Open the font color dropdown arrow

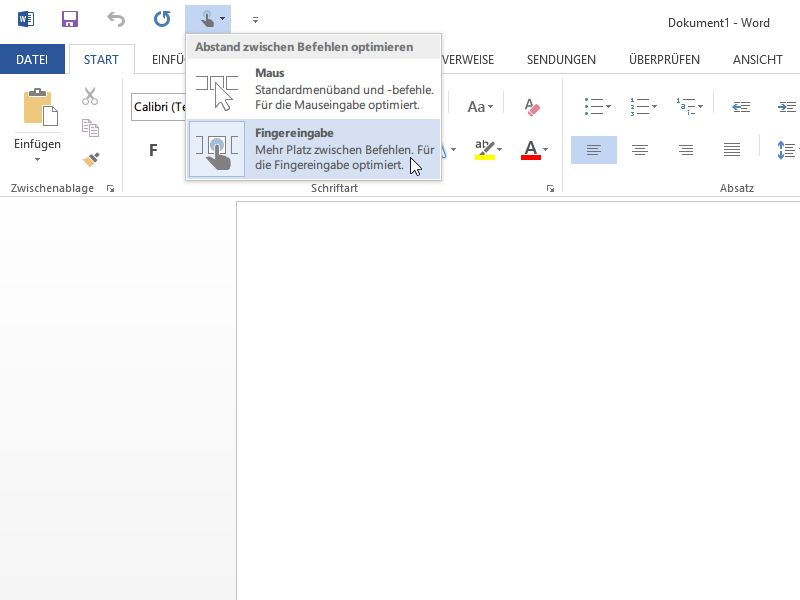click(x=545, y=149)
